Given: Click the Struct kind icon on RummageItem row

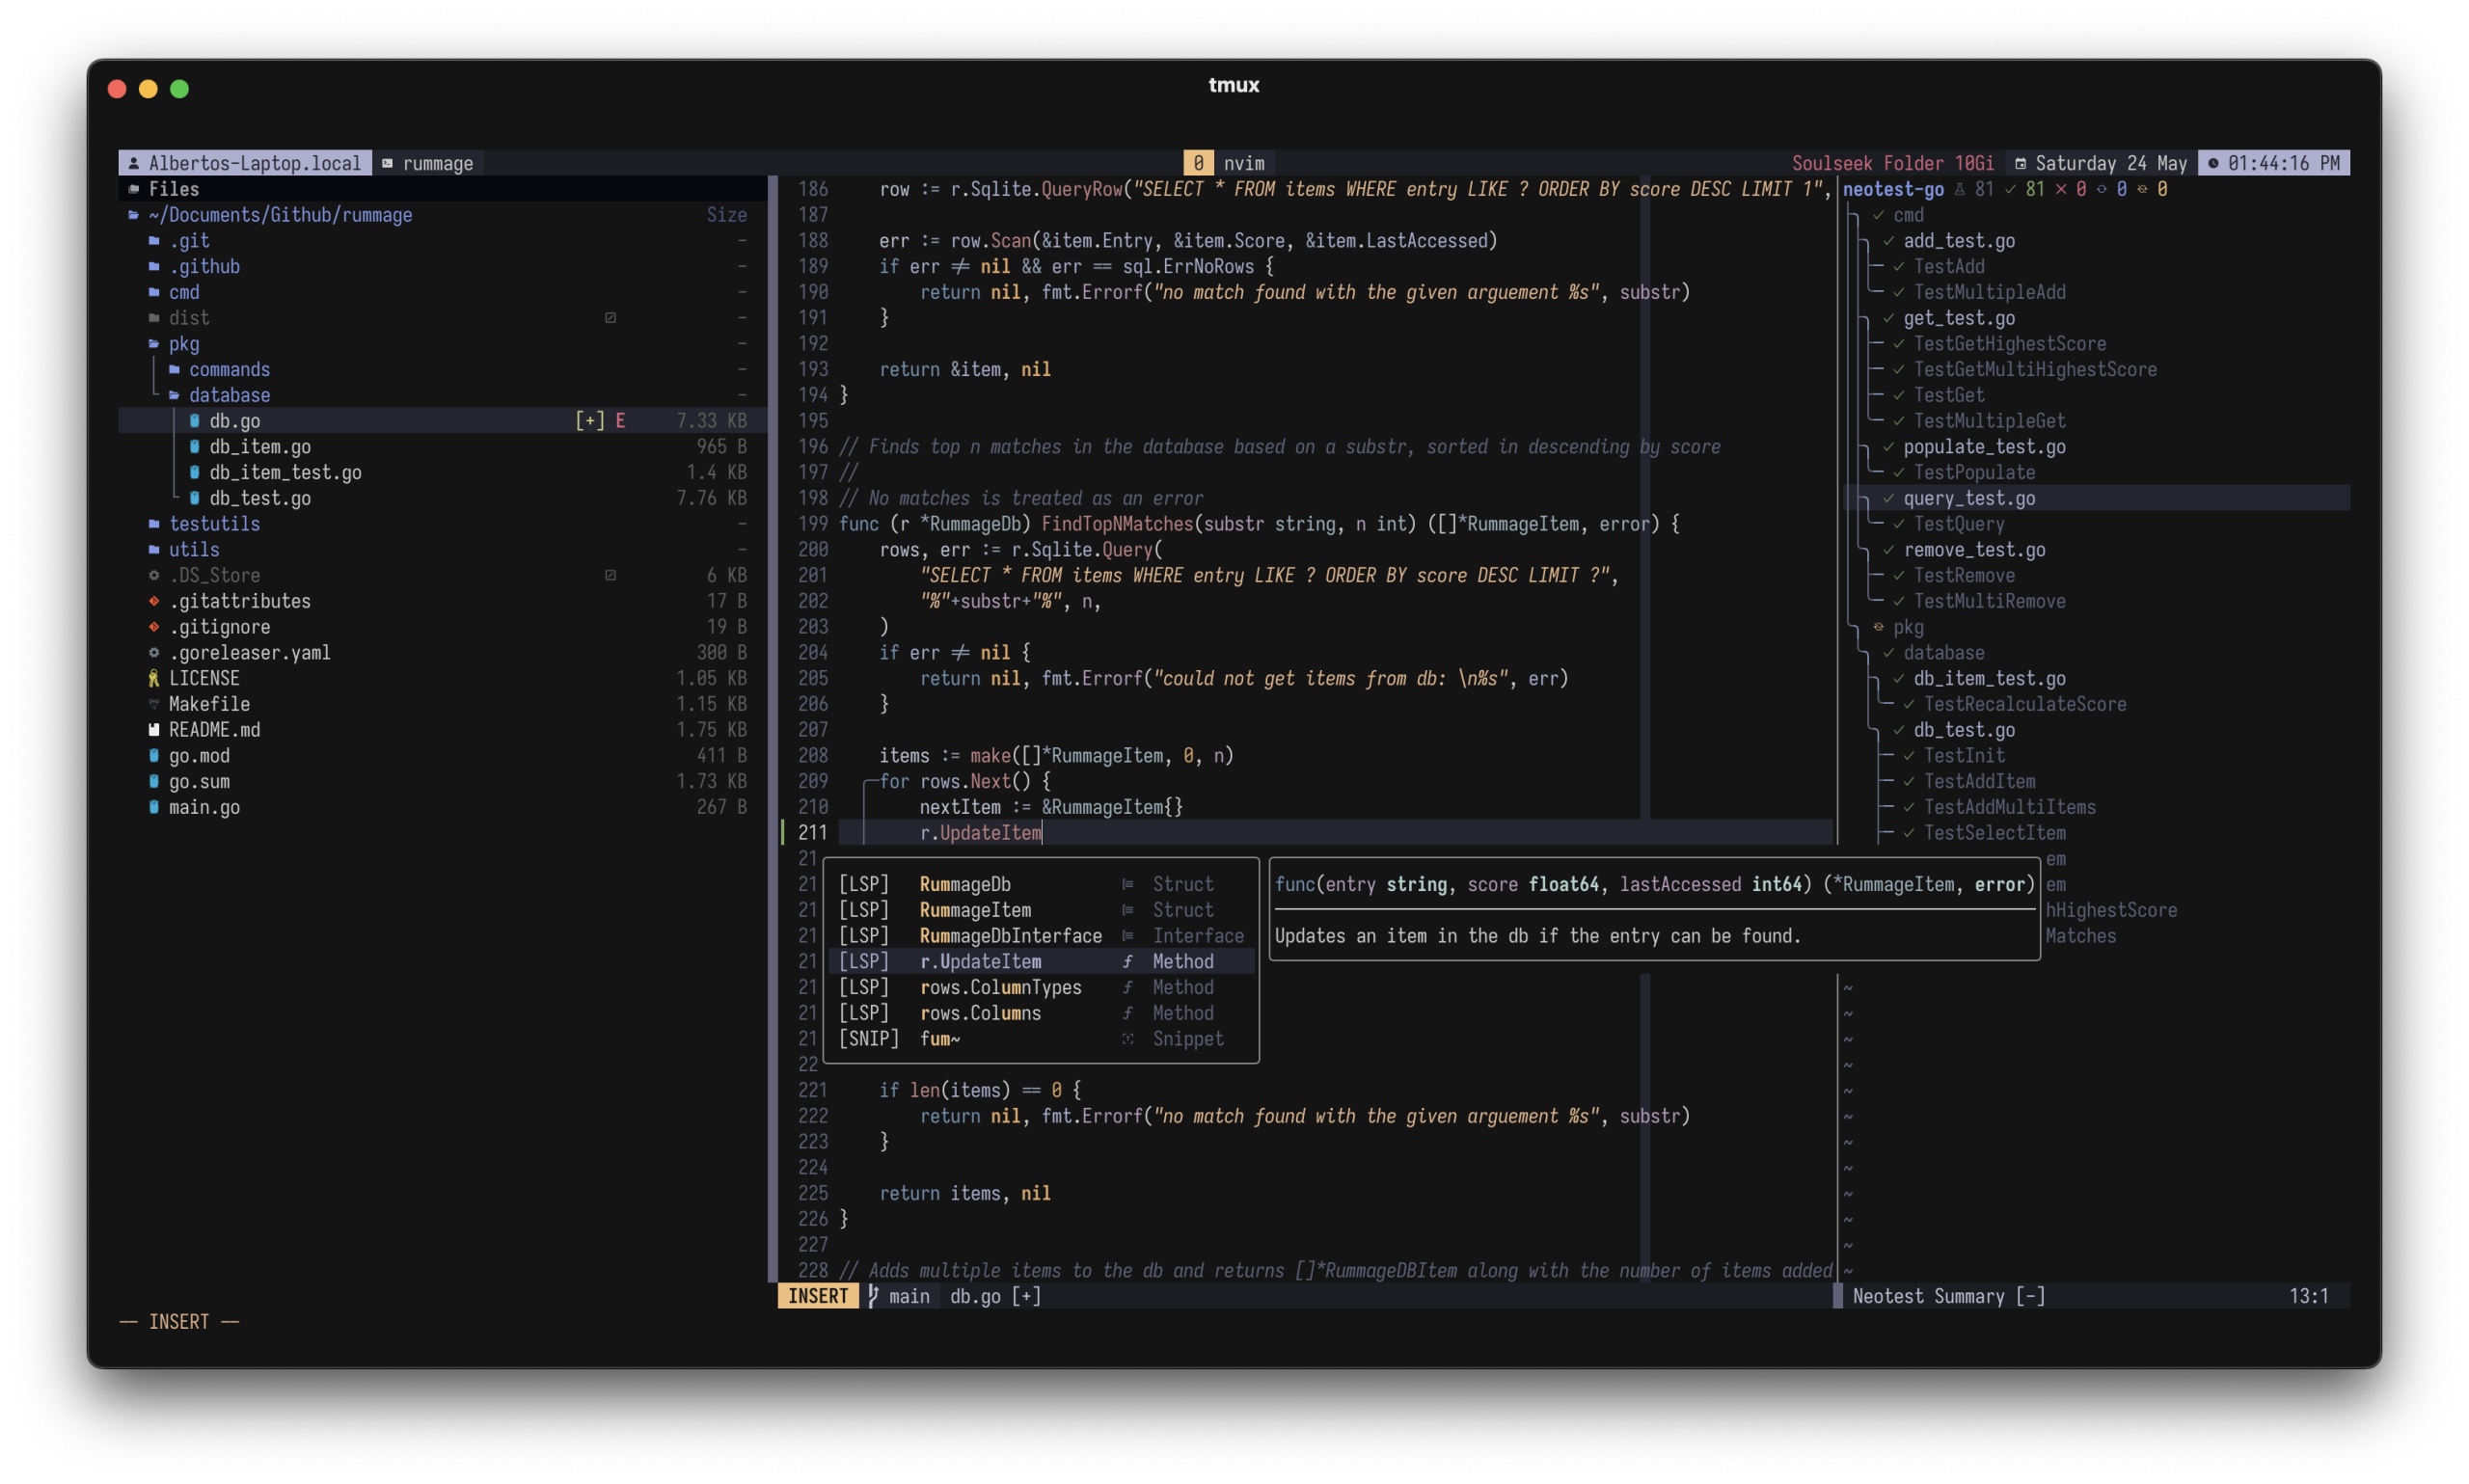Looking at the screenshot, I should click(1128, 910).
